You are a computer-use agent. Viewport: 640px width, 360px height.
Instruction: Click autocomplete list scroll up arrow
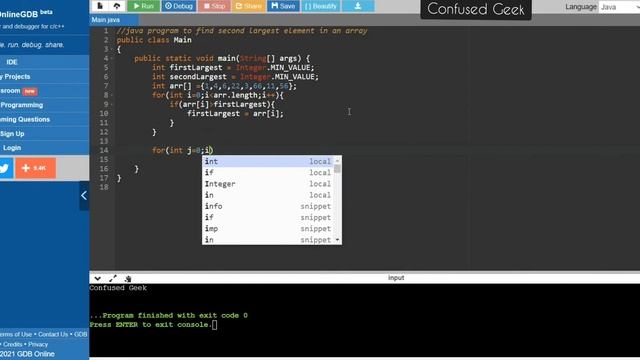337,161
